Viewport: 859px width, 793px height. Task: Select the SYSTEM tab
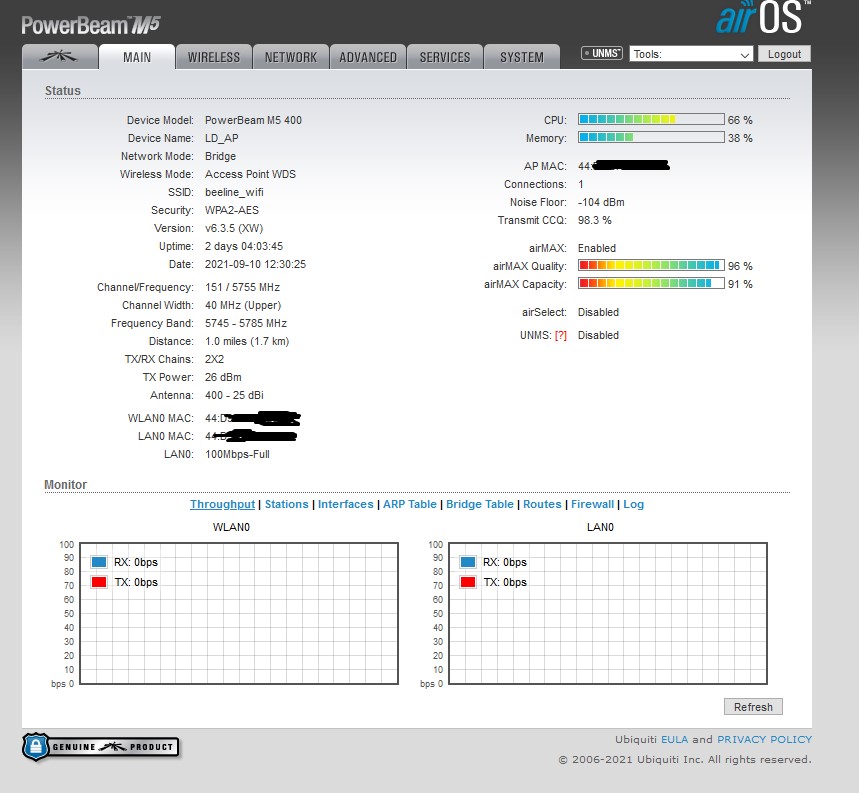(x=522, y=57)
